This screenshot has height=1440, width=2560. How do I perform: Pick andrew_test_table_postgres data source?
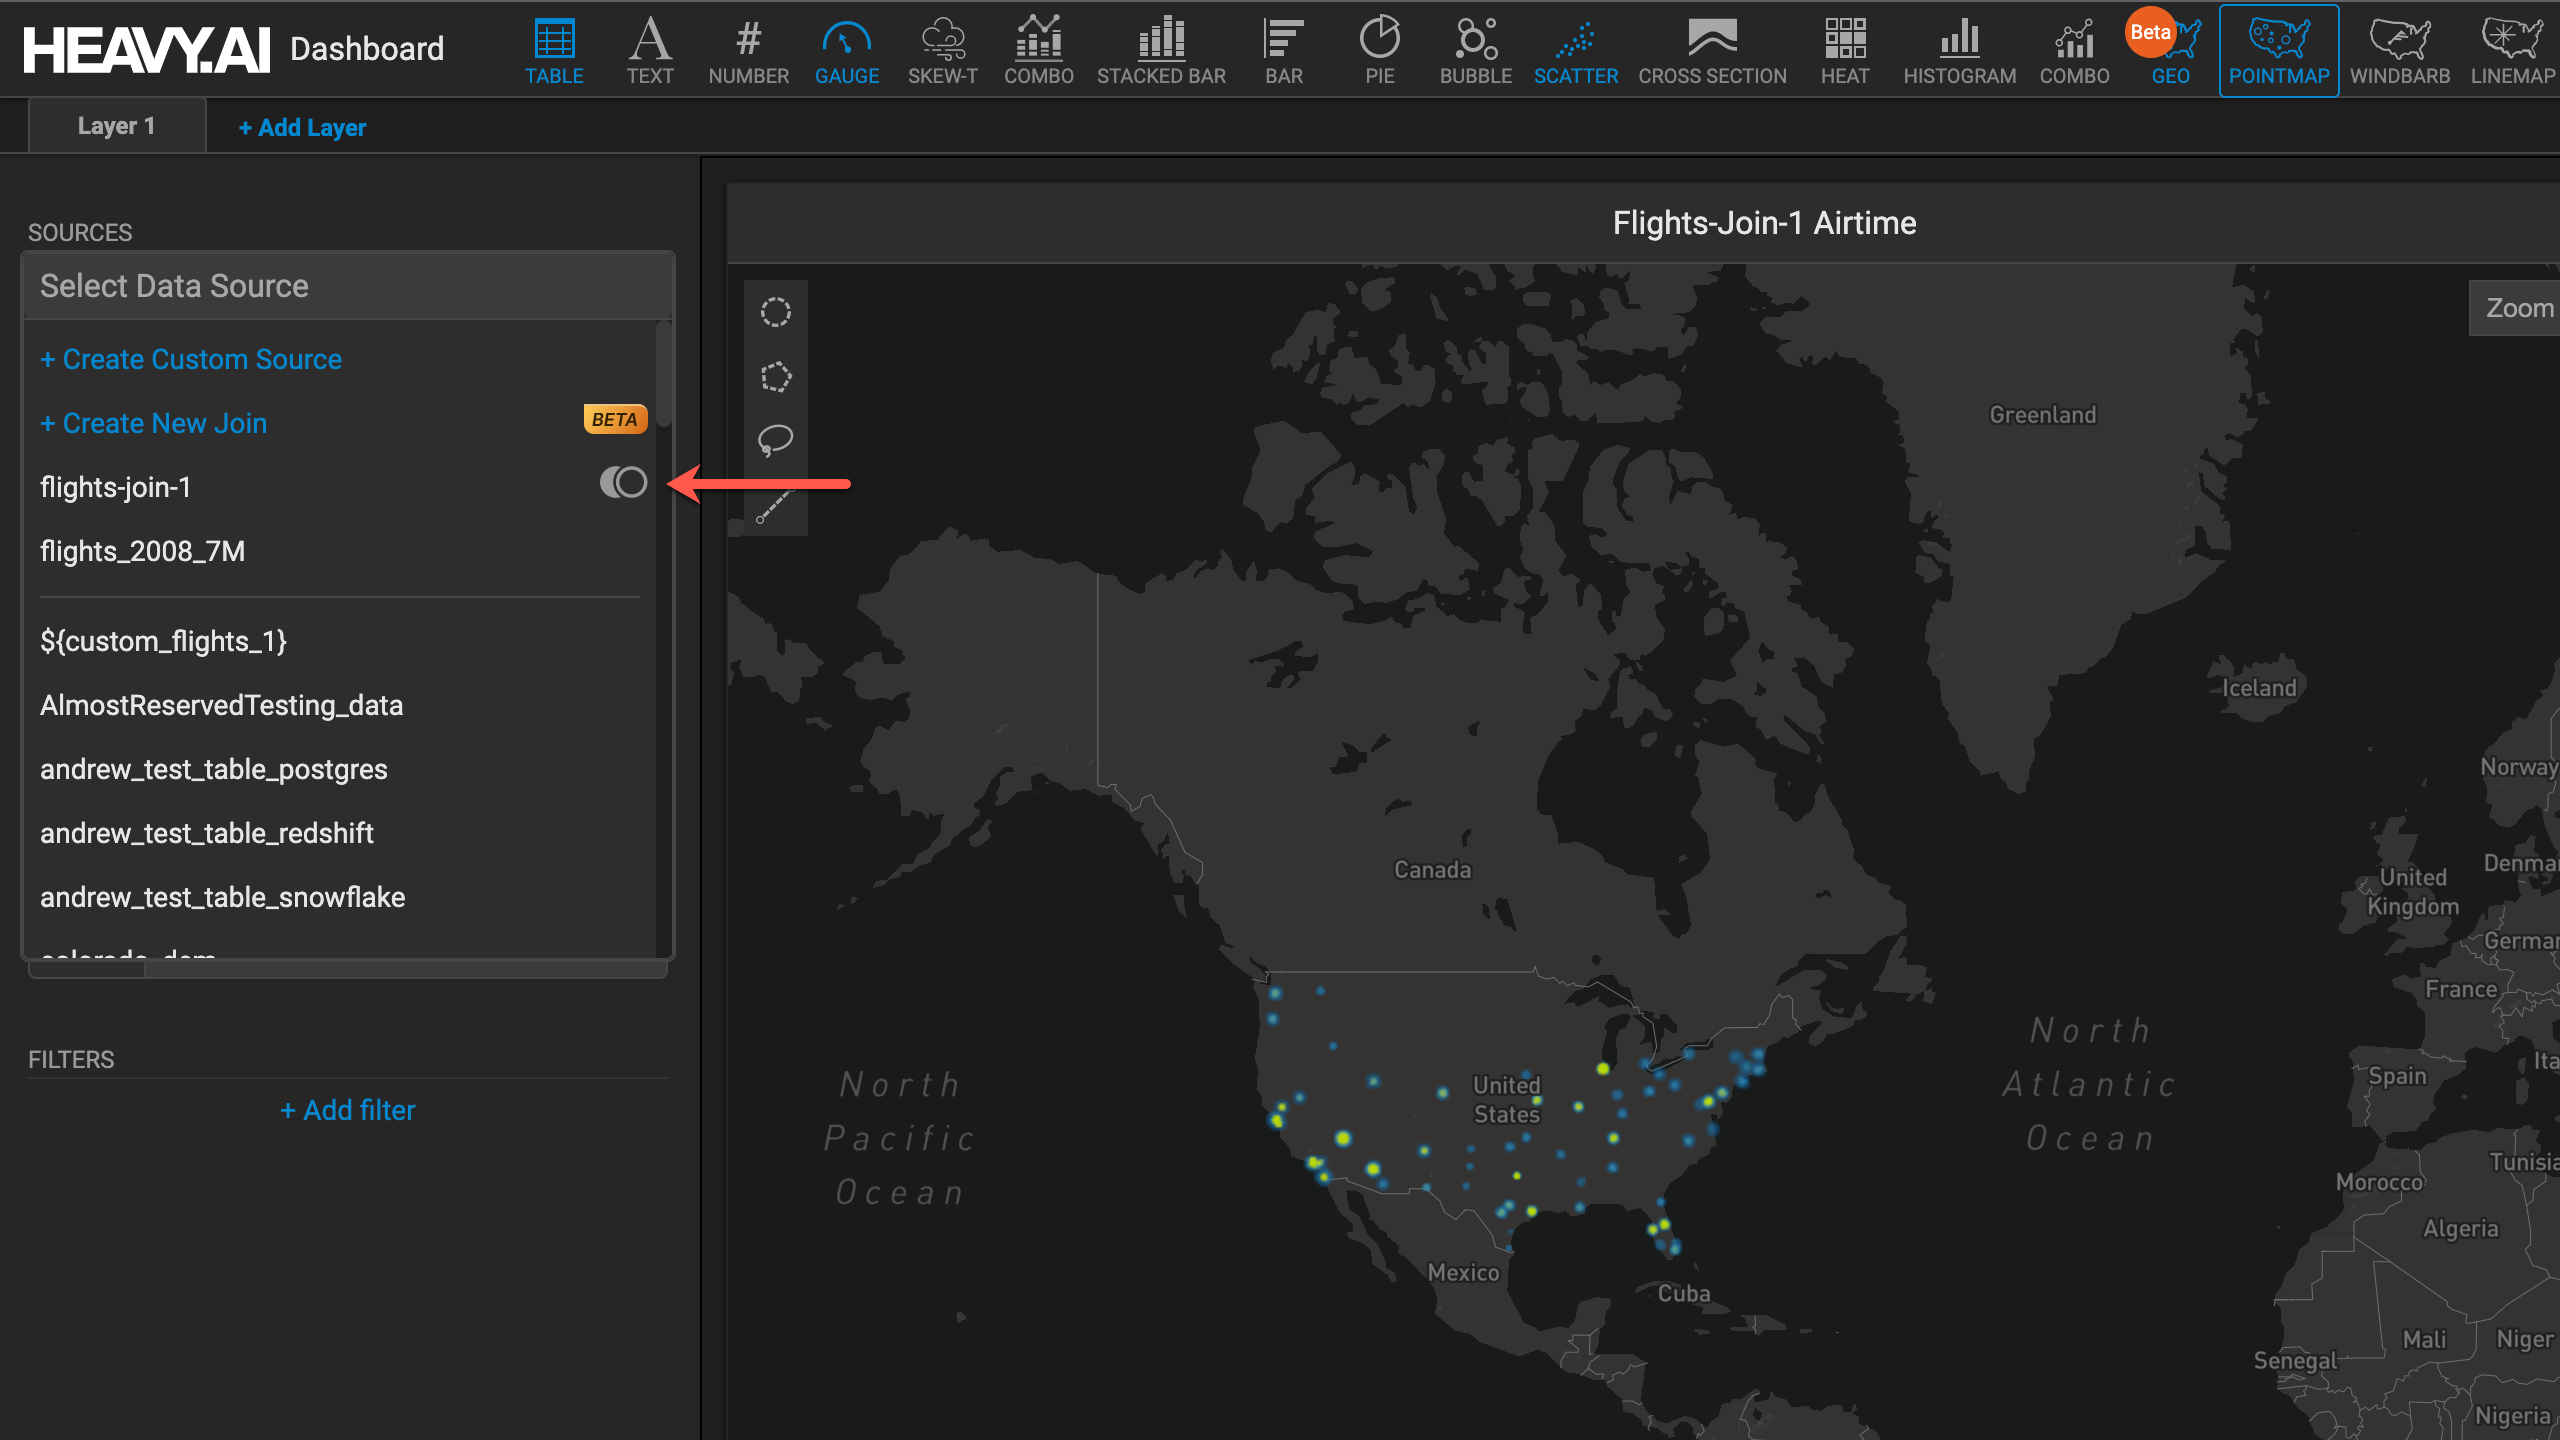point(213,769)
